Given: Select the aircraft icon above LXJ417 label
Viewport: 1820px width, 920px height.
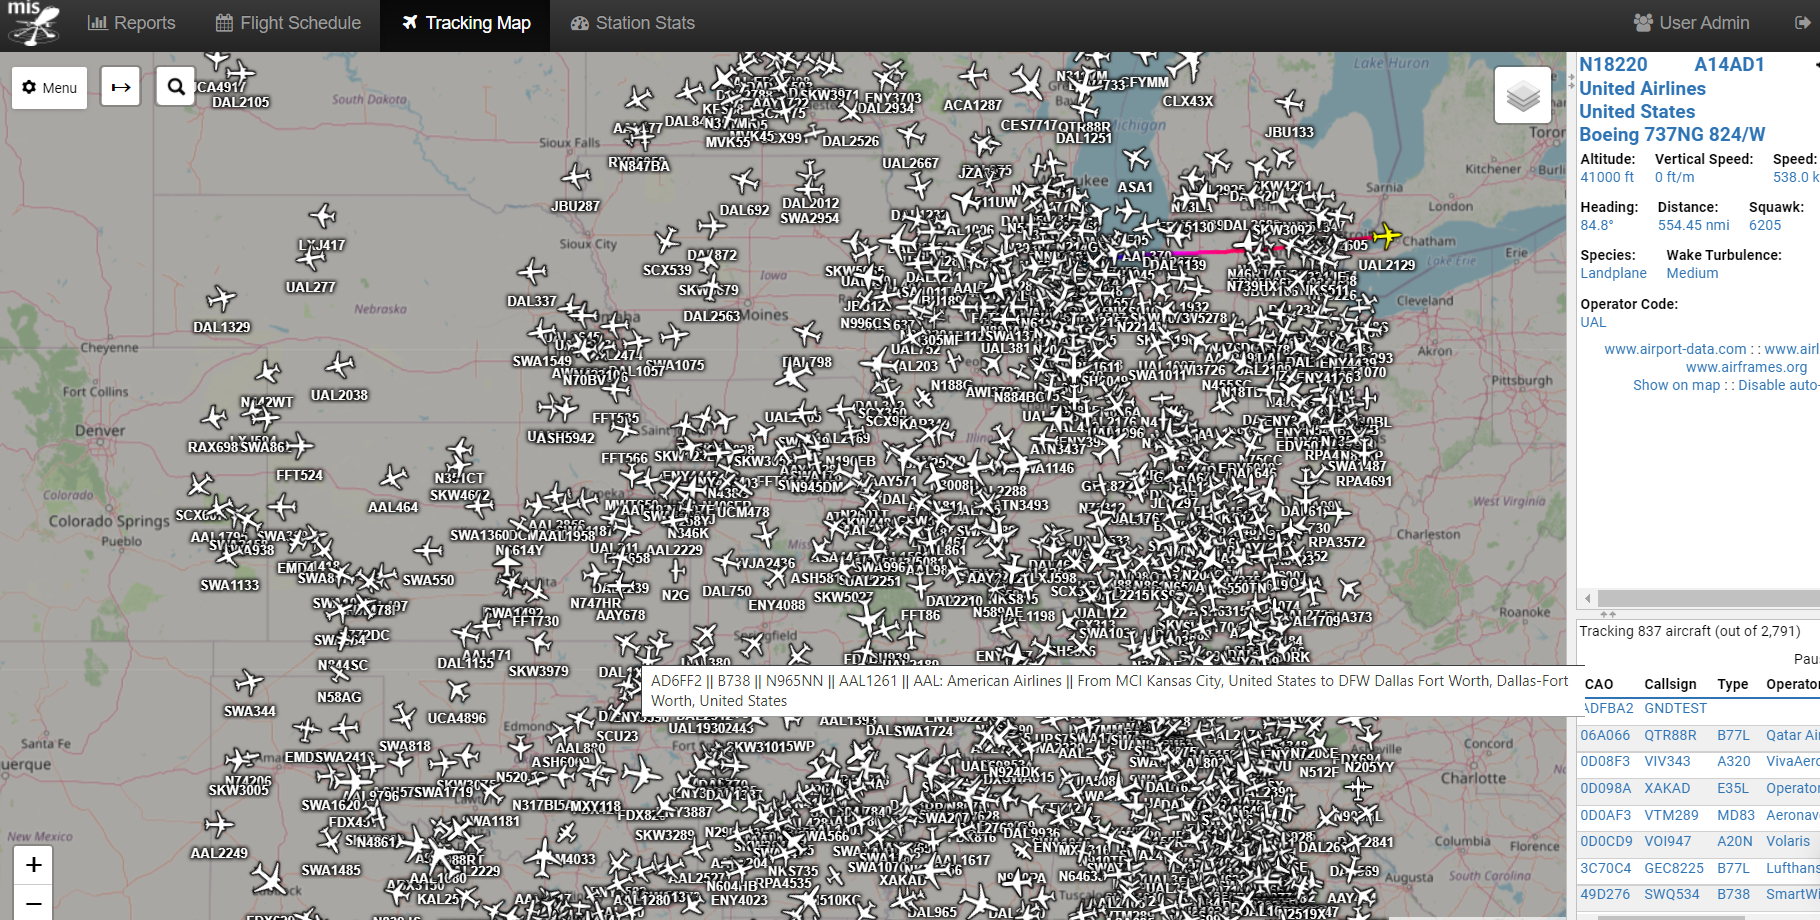Looking at the screenshot, I should 322,215.
